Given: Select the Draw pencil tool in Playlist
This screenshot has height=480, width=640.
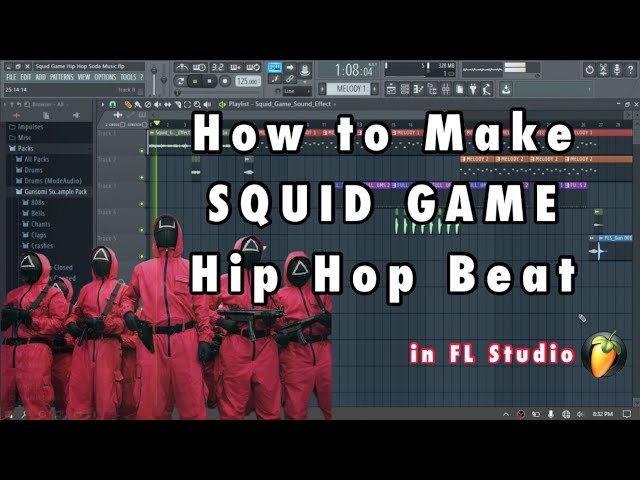Looking at the screenshot, I should pos(128,105).
